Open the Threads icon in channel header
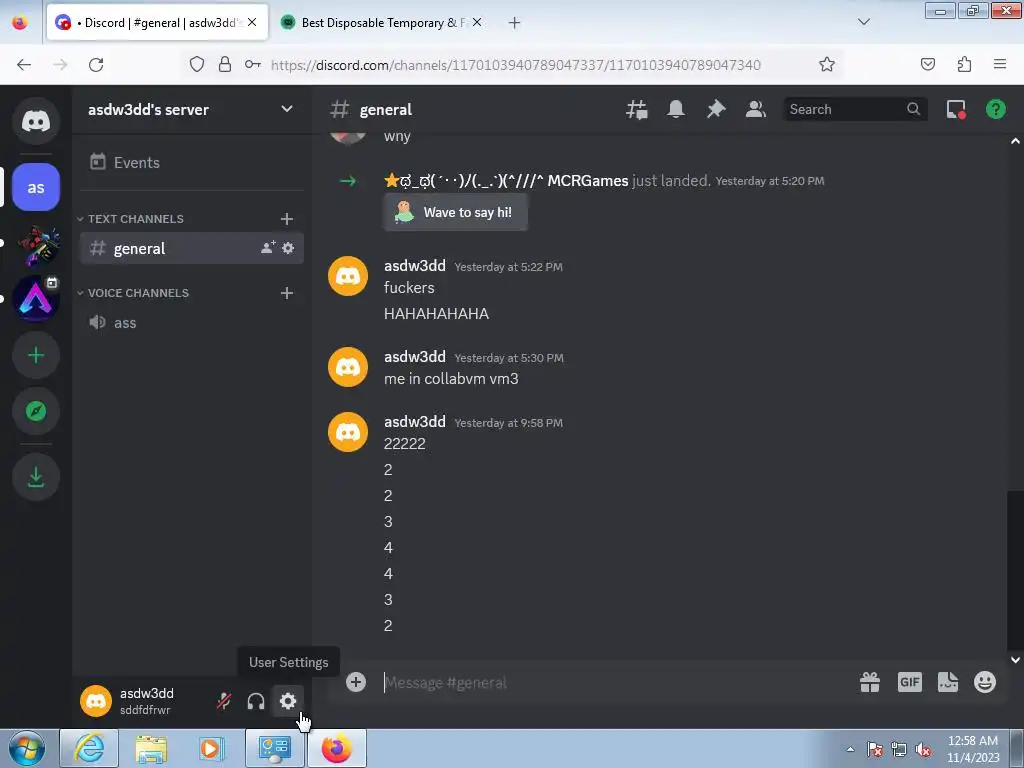The image size is (1024, 768). coord(637,109)
